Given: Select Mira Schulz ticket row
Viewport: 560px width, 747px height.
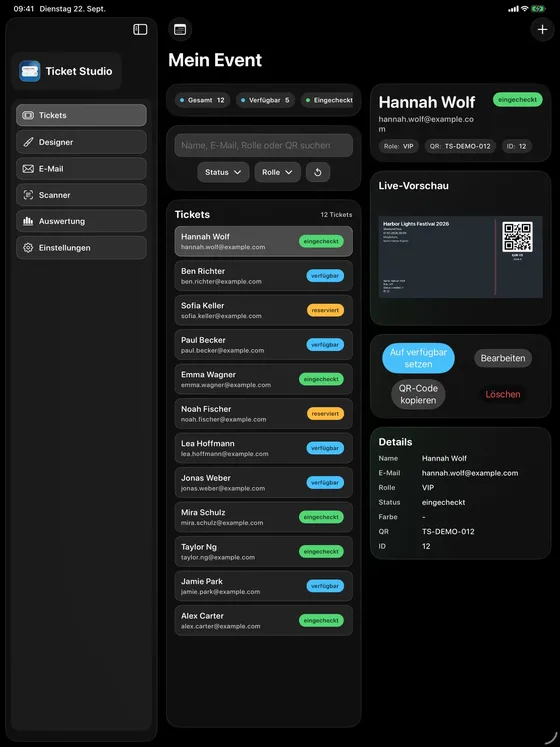Looking at the screenshot, I should 264,517.
